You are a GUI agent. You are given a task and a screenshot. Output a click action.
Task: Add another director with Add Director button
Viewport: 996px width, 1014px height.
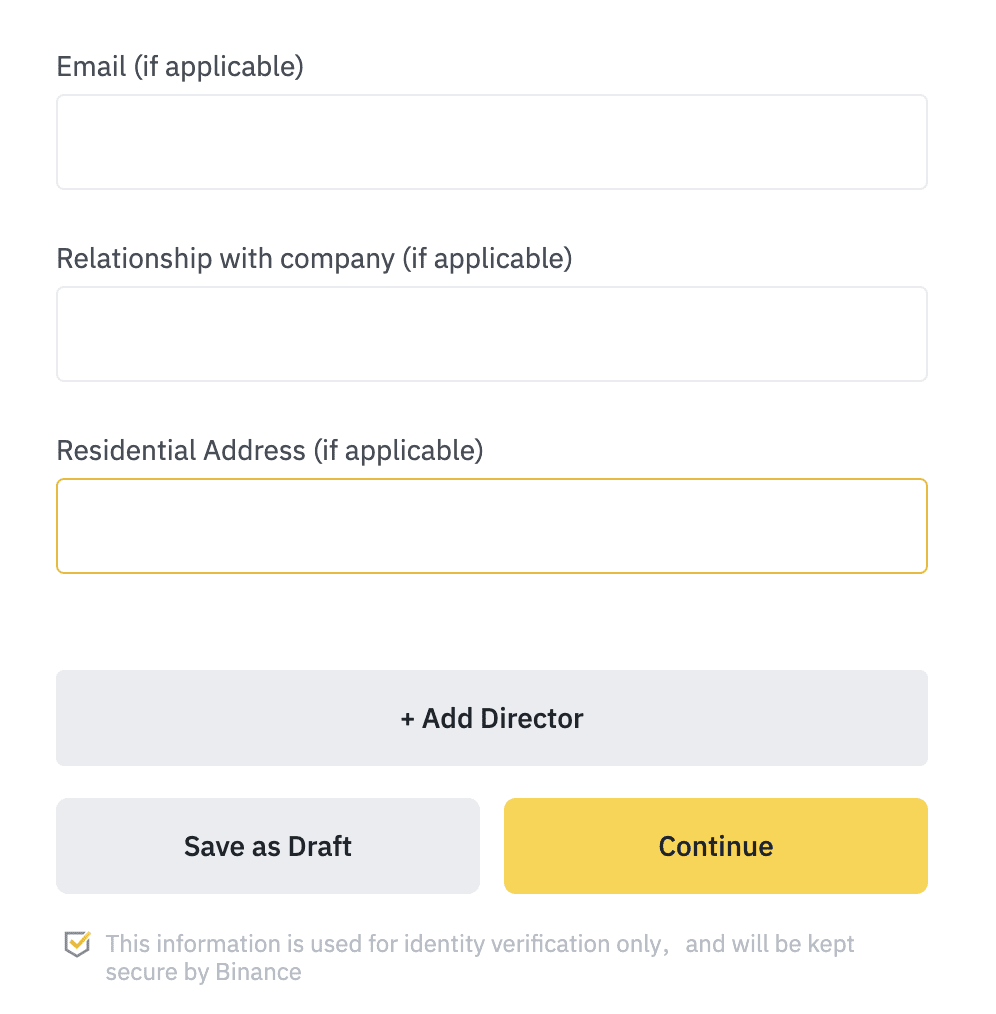pyautogui.click(x=492, y=718)
